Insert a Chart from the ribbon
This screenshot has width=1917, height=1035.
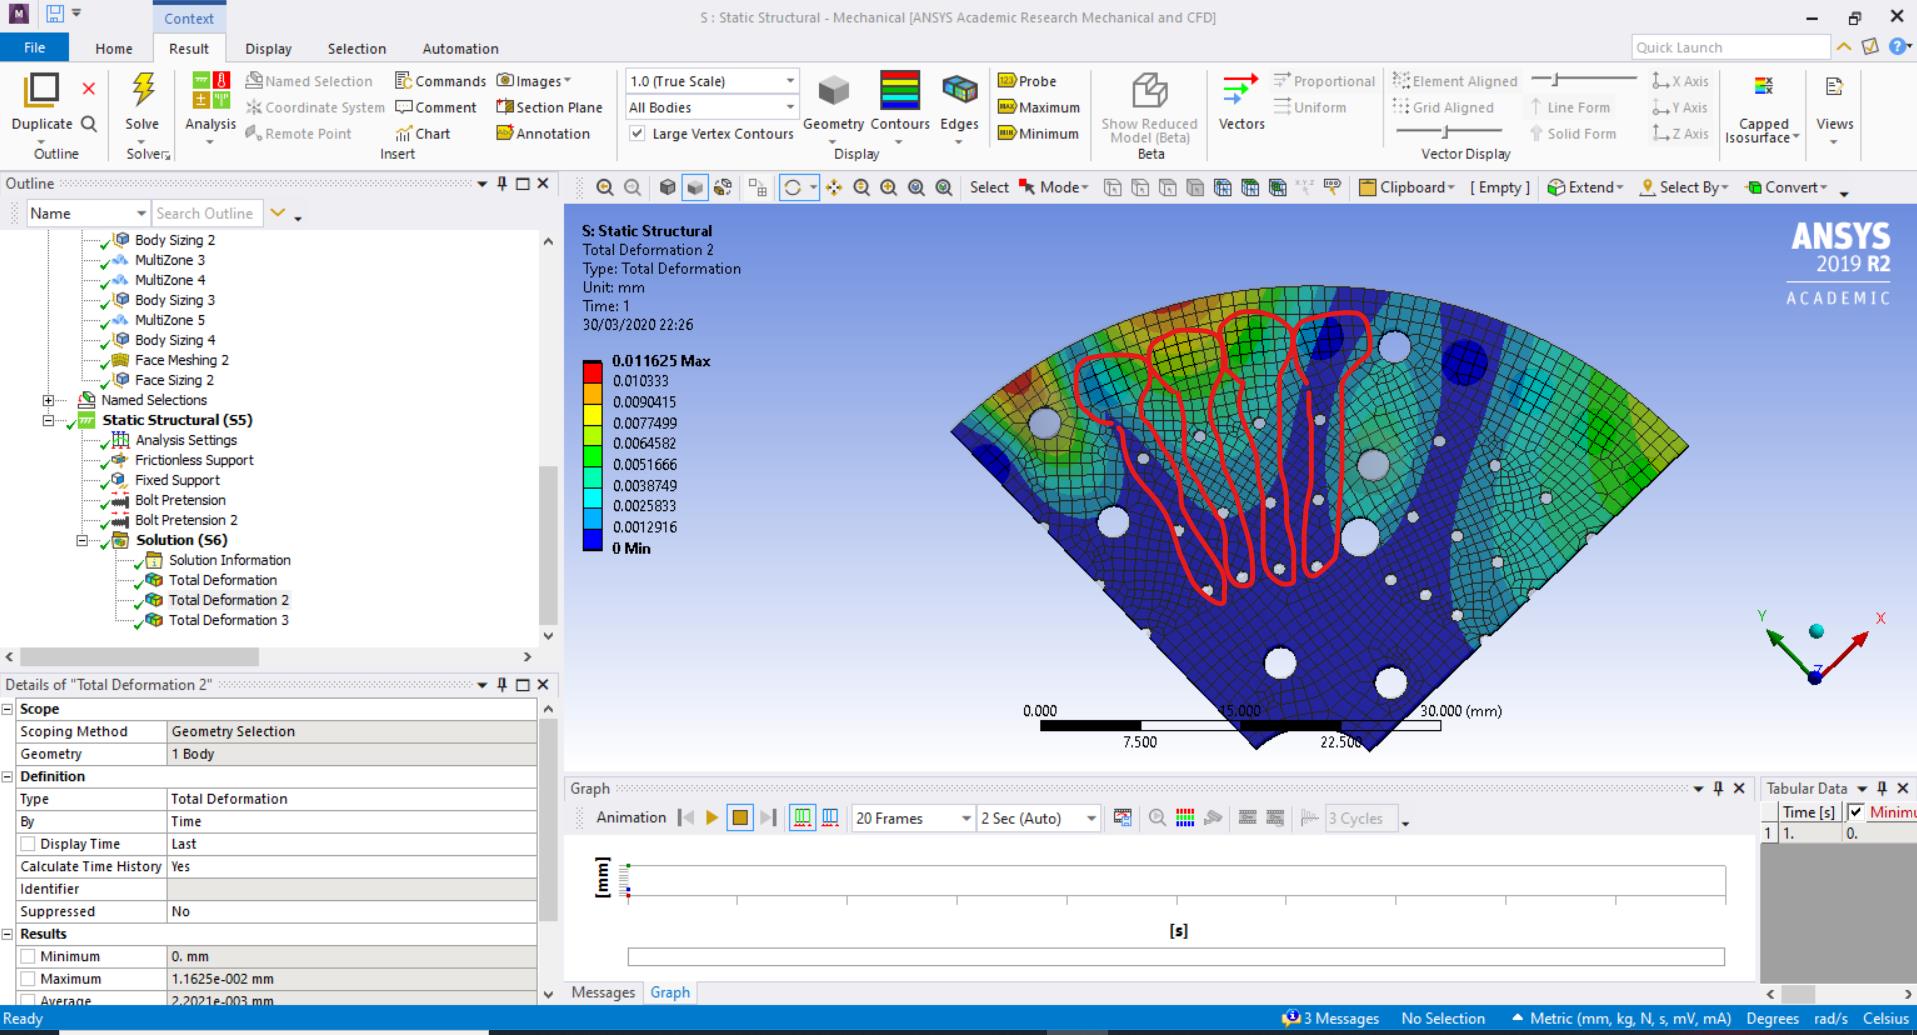423,133
